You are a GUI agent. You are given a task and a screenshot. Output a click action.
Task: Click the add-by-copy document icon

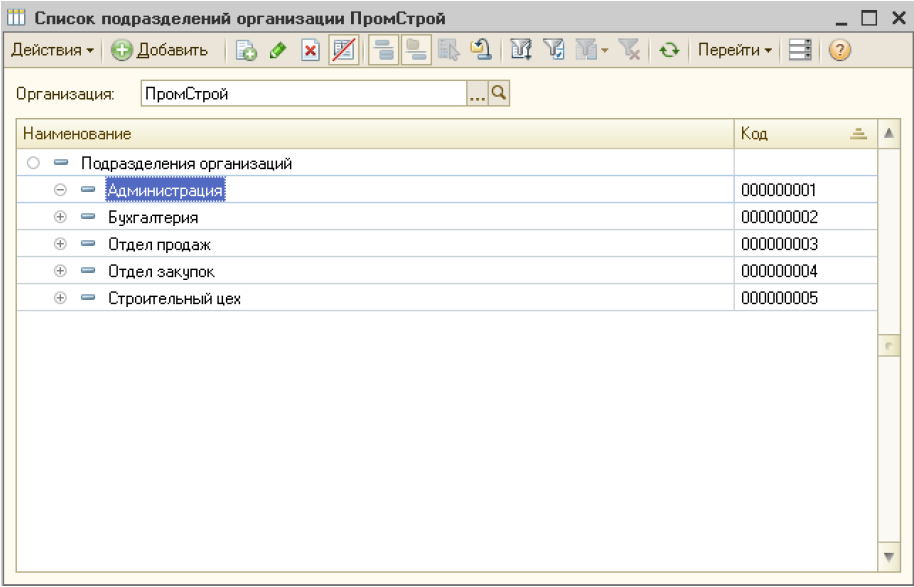click(246, 50)
